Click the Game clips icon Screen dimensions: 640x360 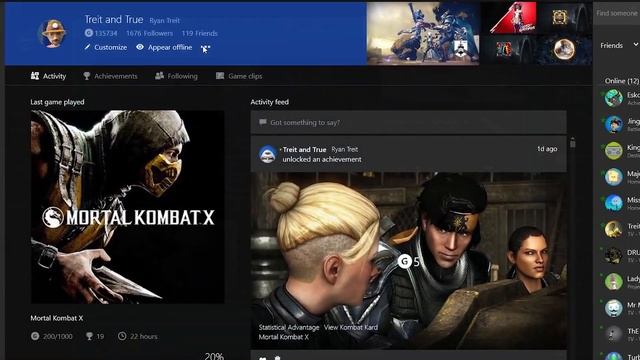coord(220,76)
